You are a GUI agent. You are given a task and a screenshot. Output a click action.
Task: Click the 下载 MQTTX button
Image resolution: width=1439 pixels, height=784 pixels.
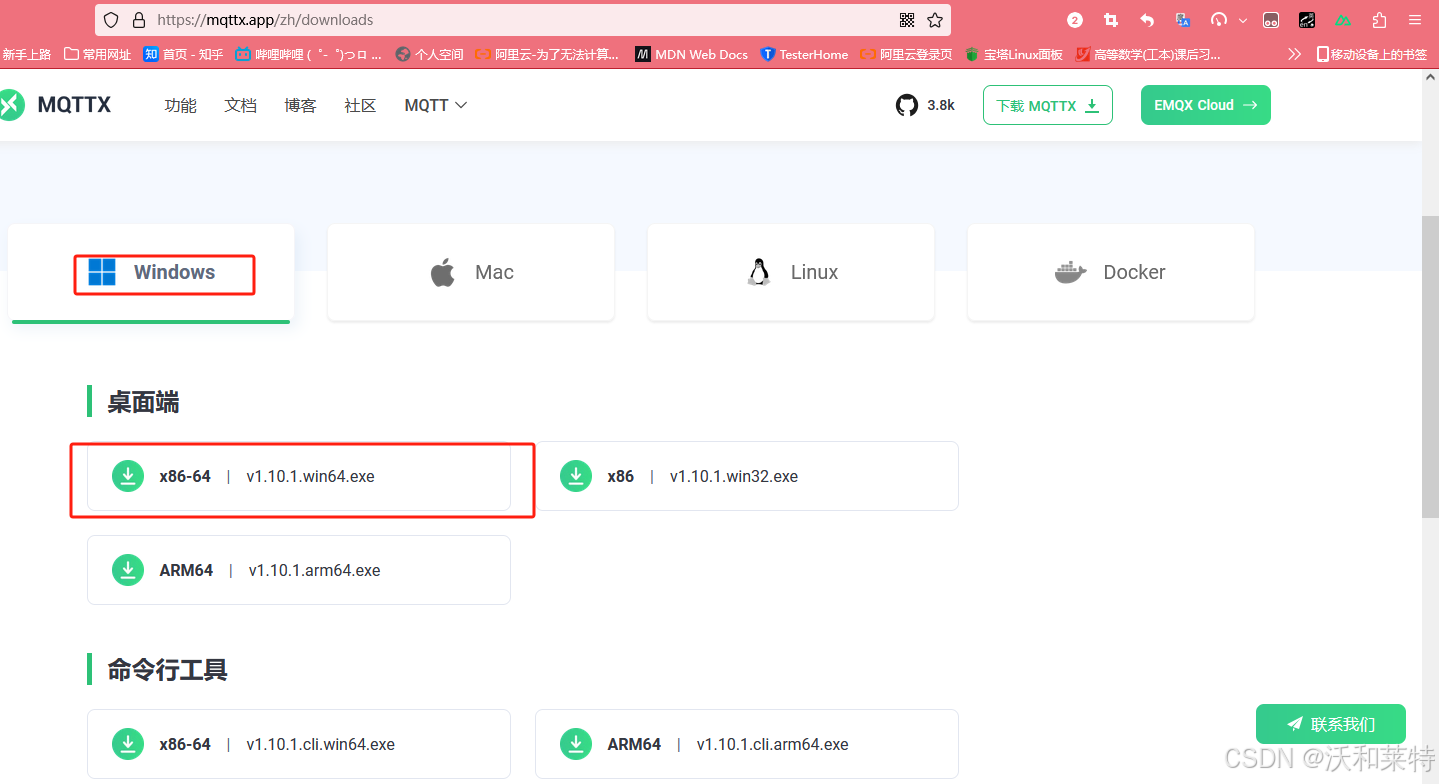click(x=1048, y=105)
